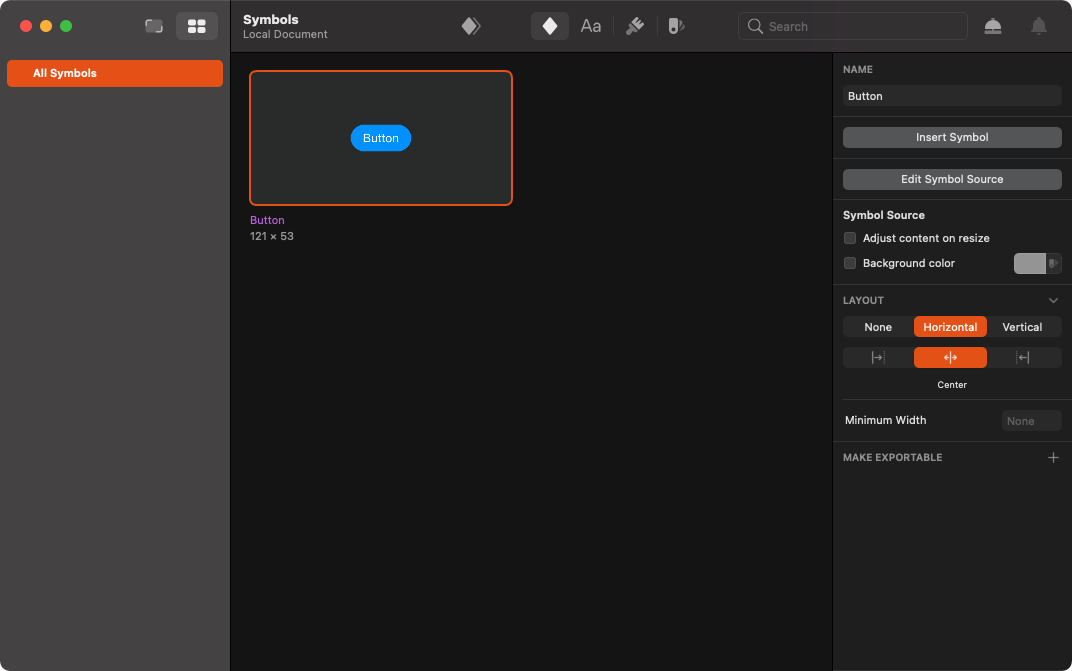Viewport: 1072px width, 671px height.
Task: Click Insert Symbol button
Action: [952, 137]
